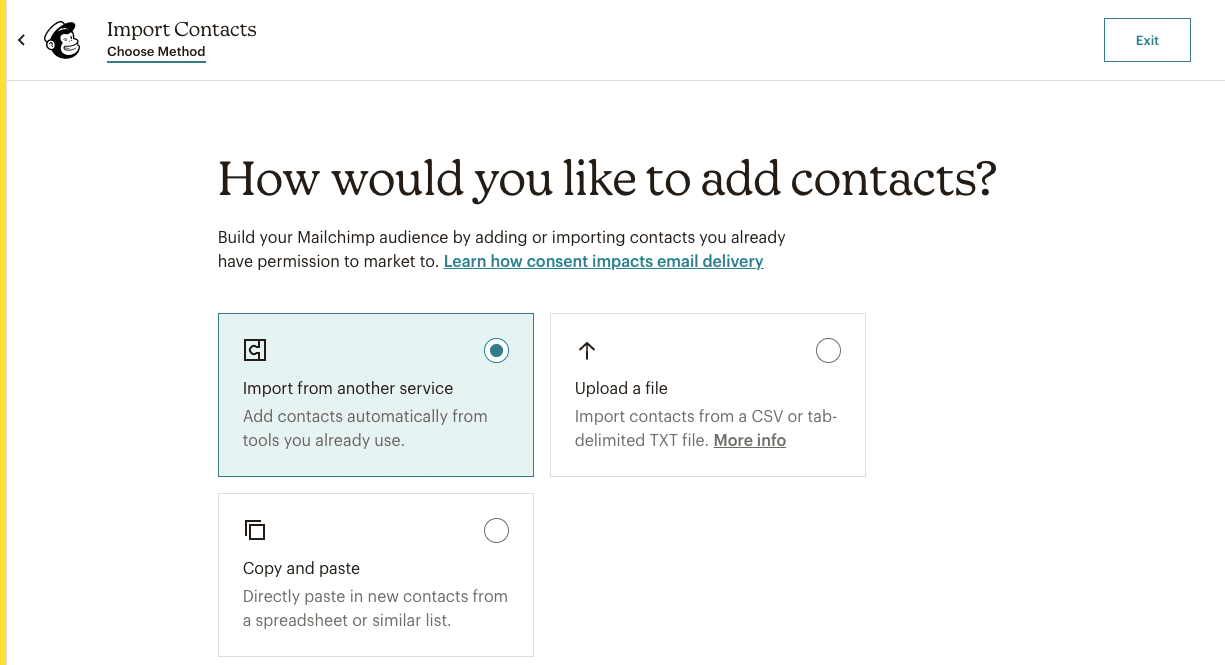Select the 'Copy and paste' radio button
The image size is (1225, 665).
(496, 530)
